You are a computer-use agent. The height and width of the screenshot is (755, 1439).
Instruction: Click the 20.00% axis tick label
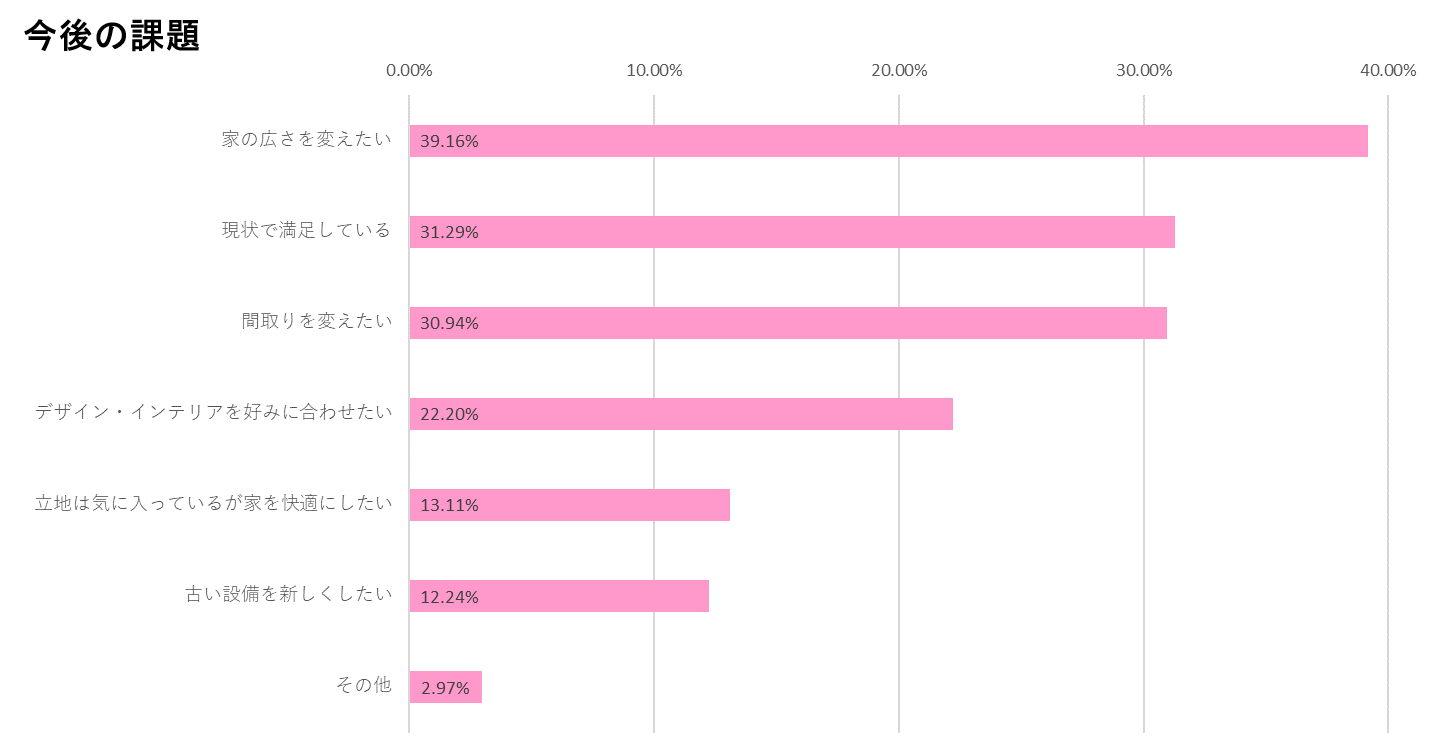point(899,70)
